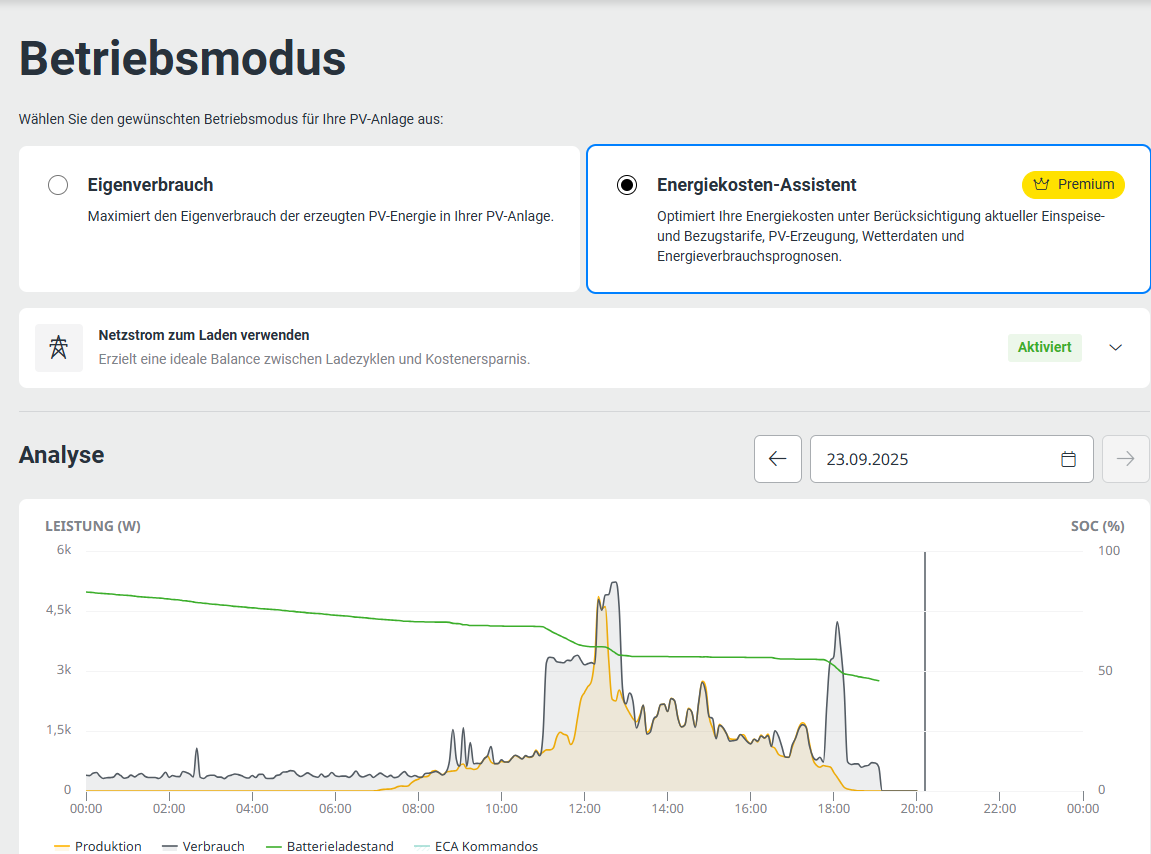Click the vertical current-time marker in chart
Viewport: 1151px width, 854px height.
click(x=925, y=670)
